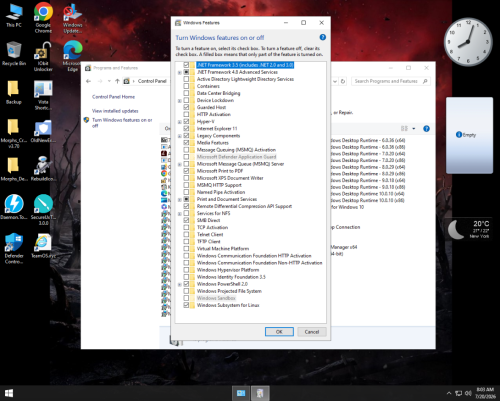Expand Microsoft Message Queue (MSMQ) Server node
Viewport: 500px width, 401px height.
[180, 164]
